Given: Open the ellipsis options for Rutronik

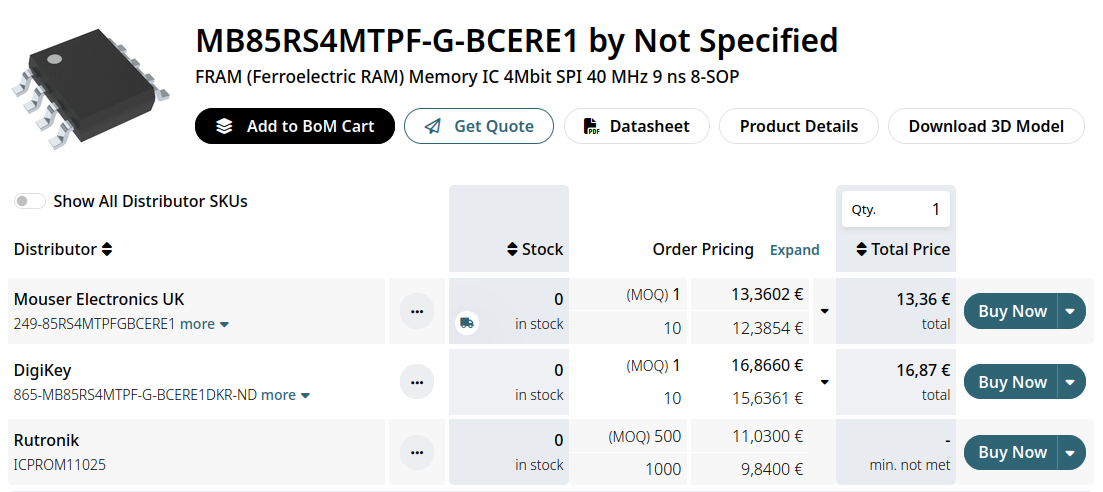Looking at the screenshot, I should (417, 452).
